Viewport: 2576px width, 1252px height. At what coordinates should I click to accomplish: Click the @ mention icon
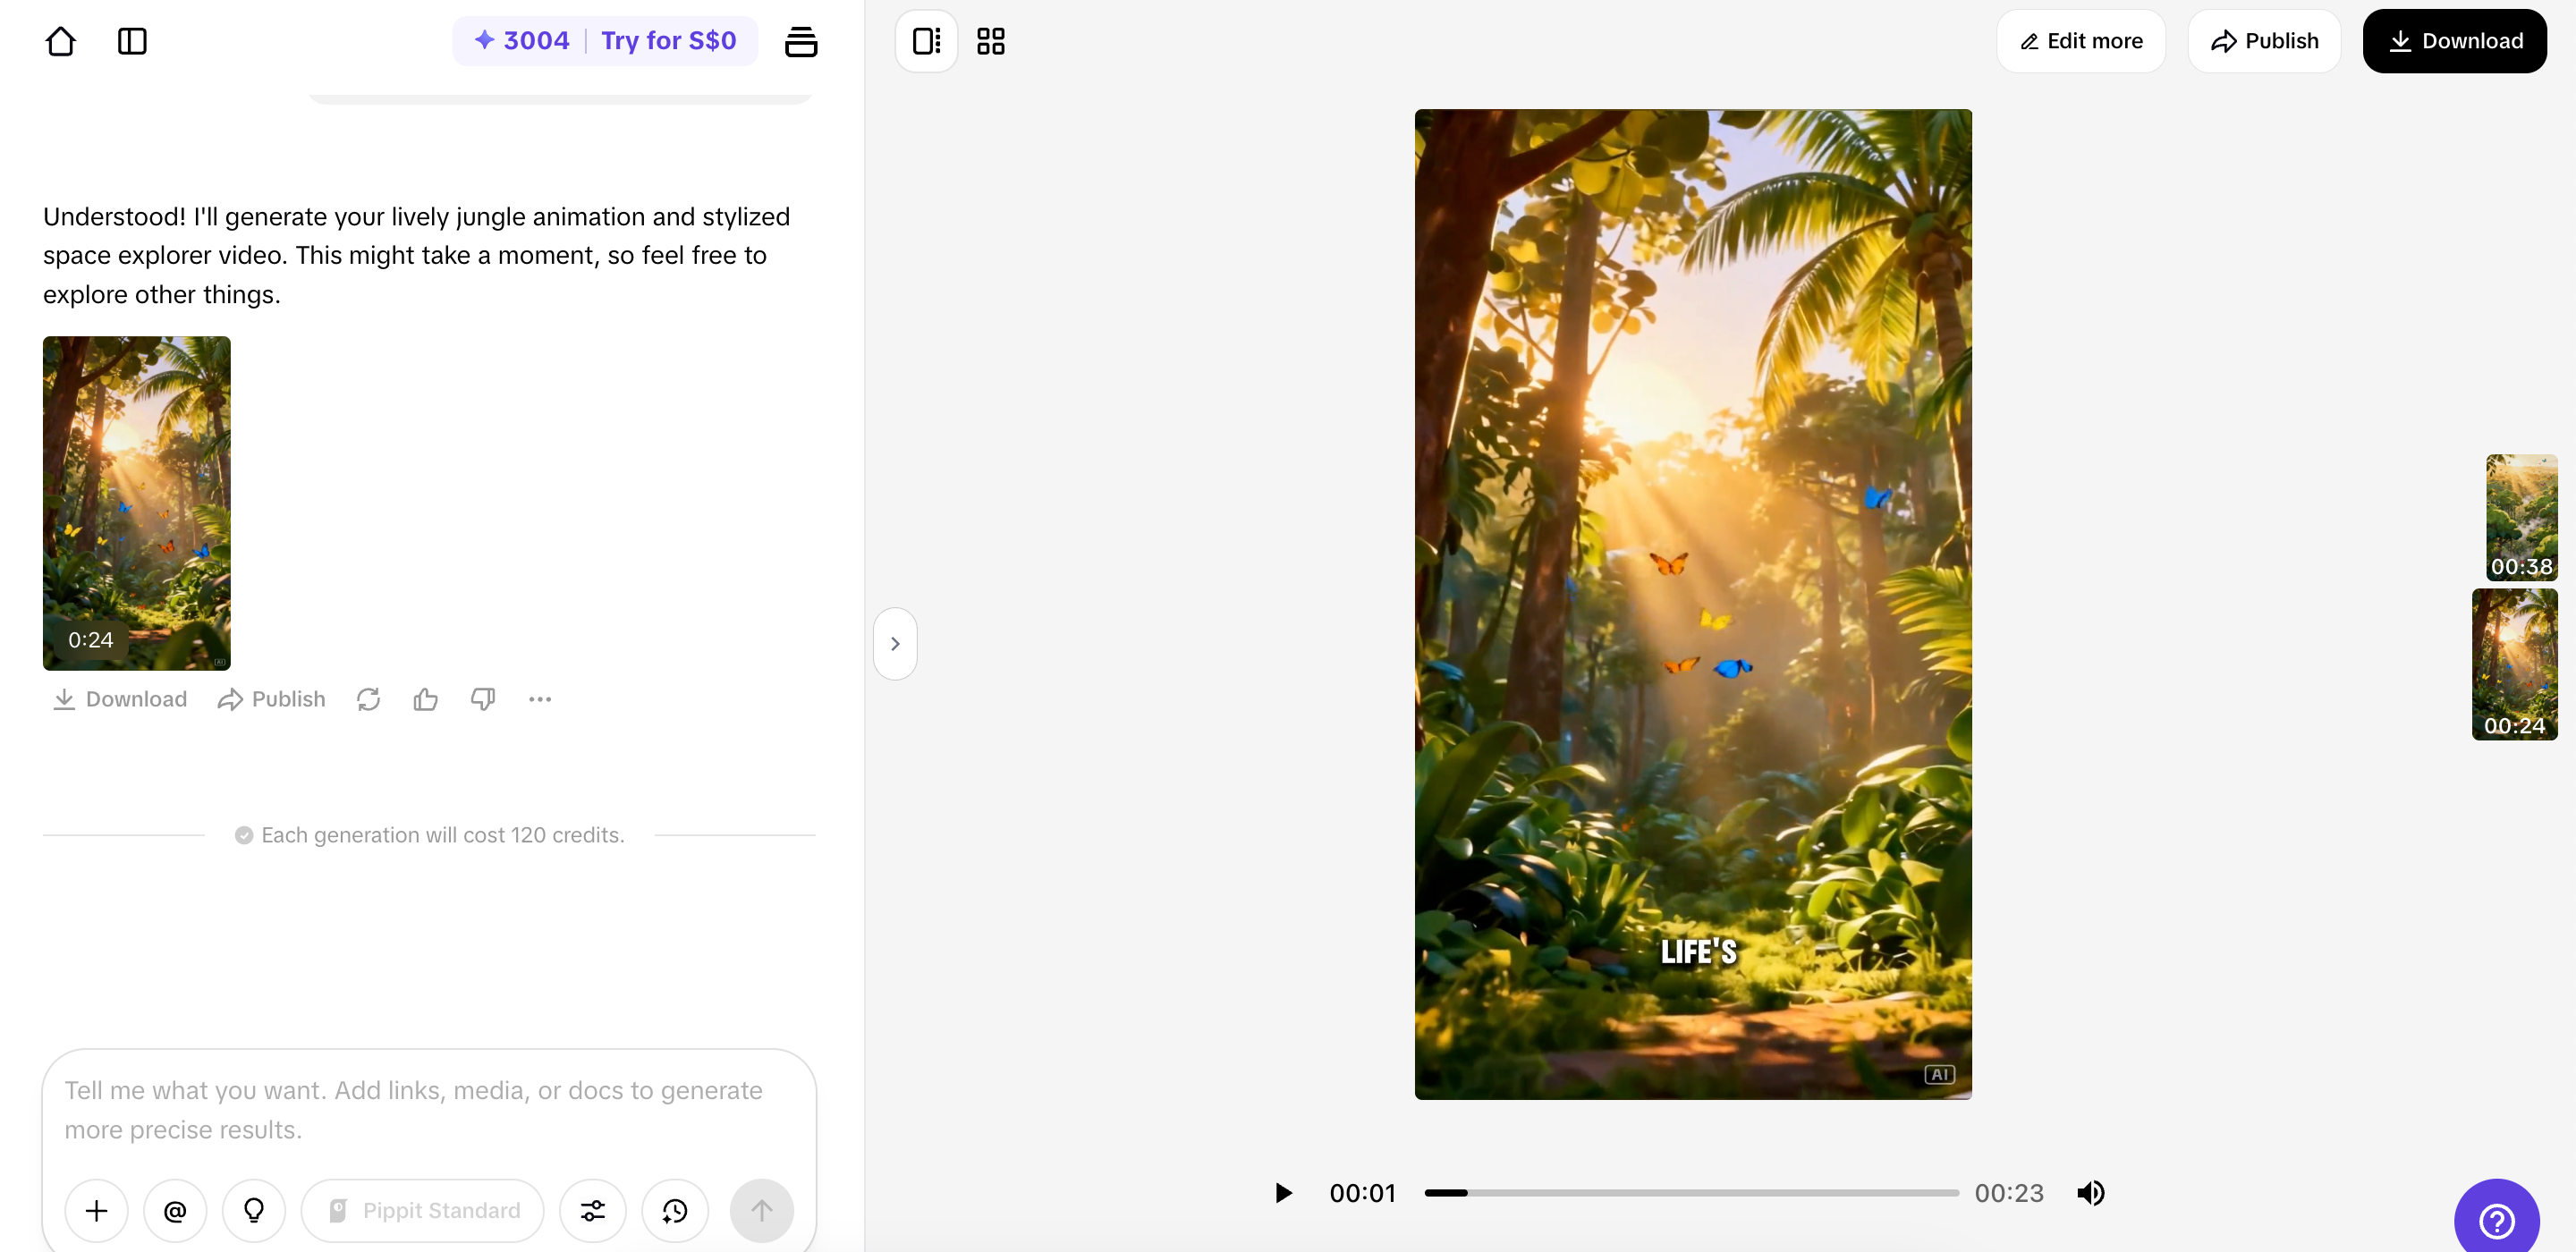tap(175, 1210)
